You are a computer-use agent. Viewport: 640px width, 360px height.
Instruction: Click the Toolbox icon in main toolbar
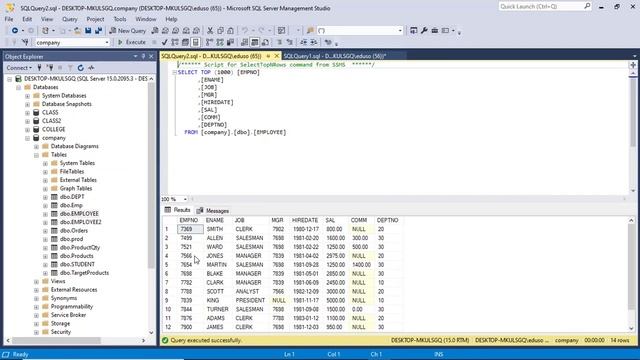point(435,31)
